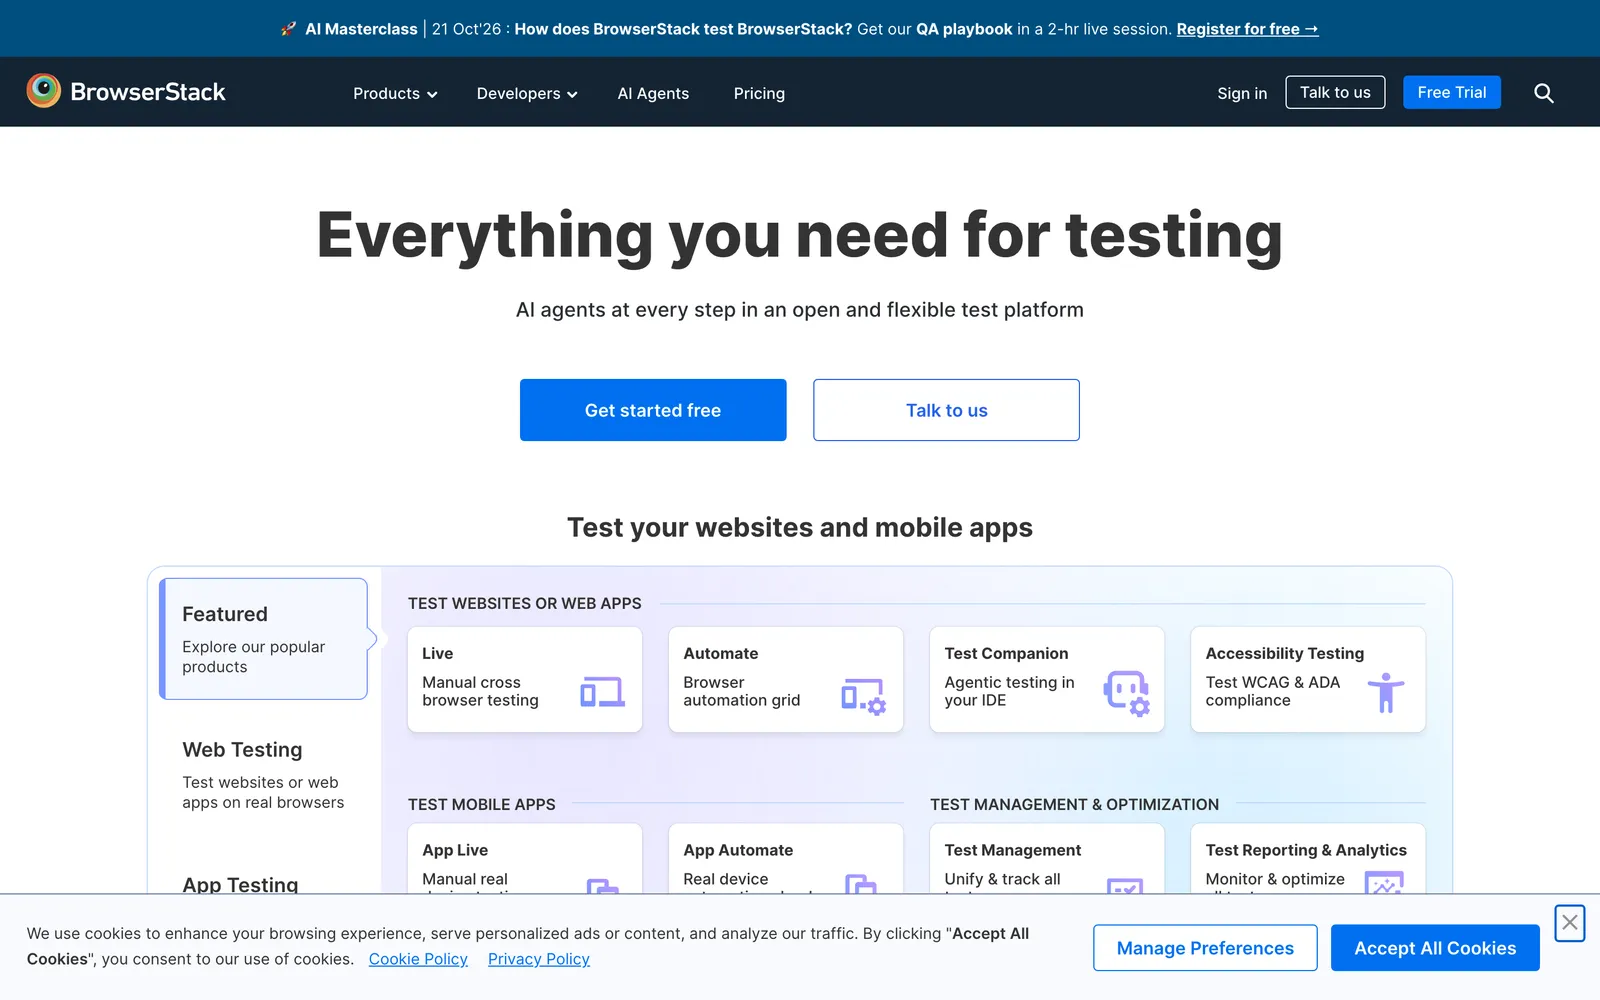The image size is (1600, 1000).
Task: Click the BrowserStack wordmark text
Action: (148, 92)
